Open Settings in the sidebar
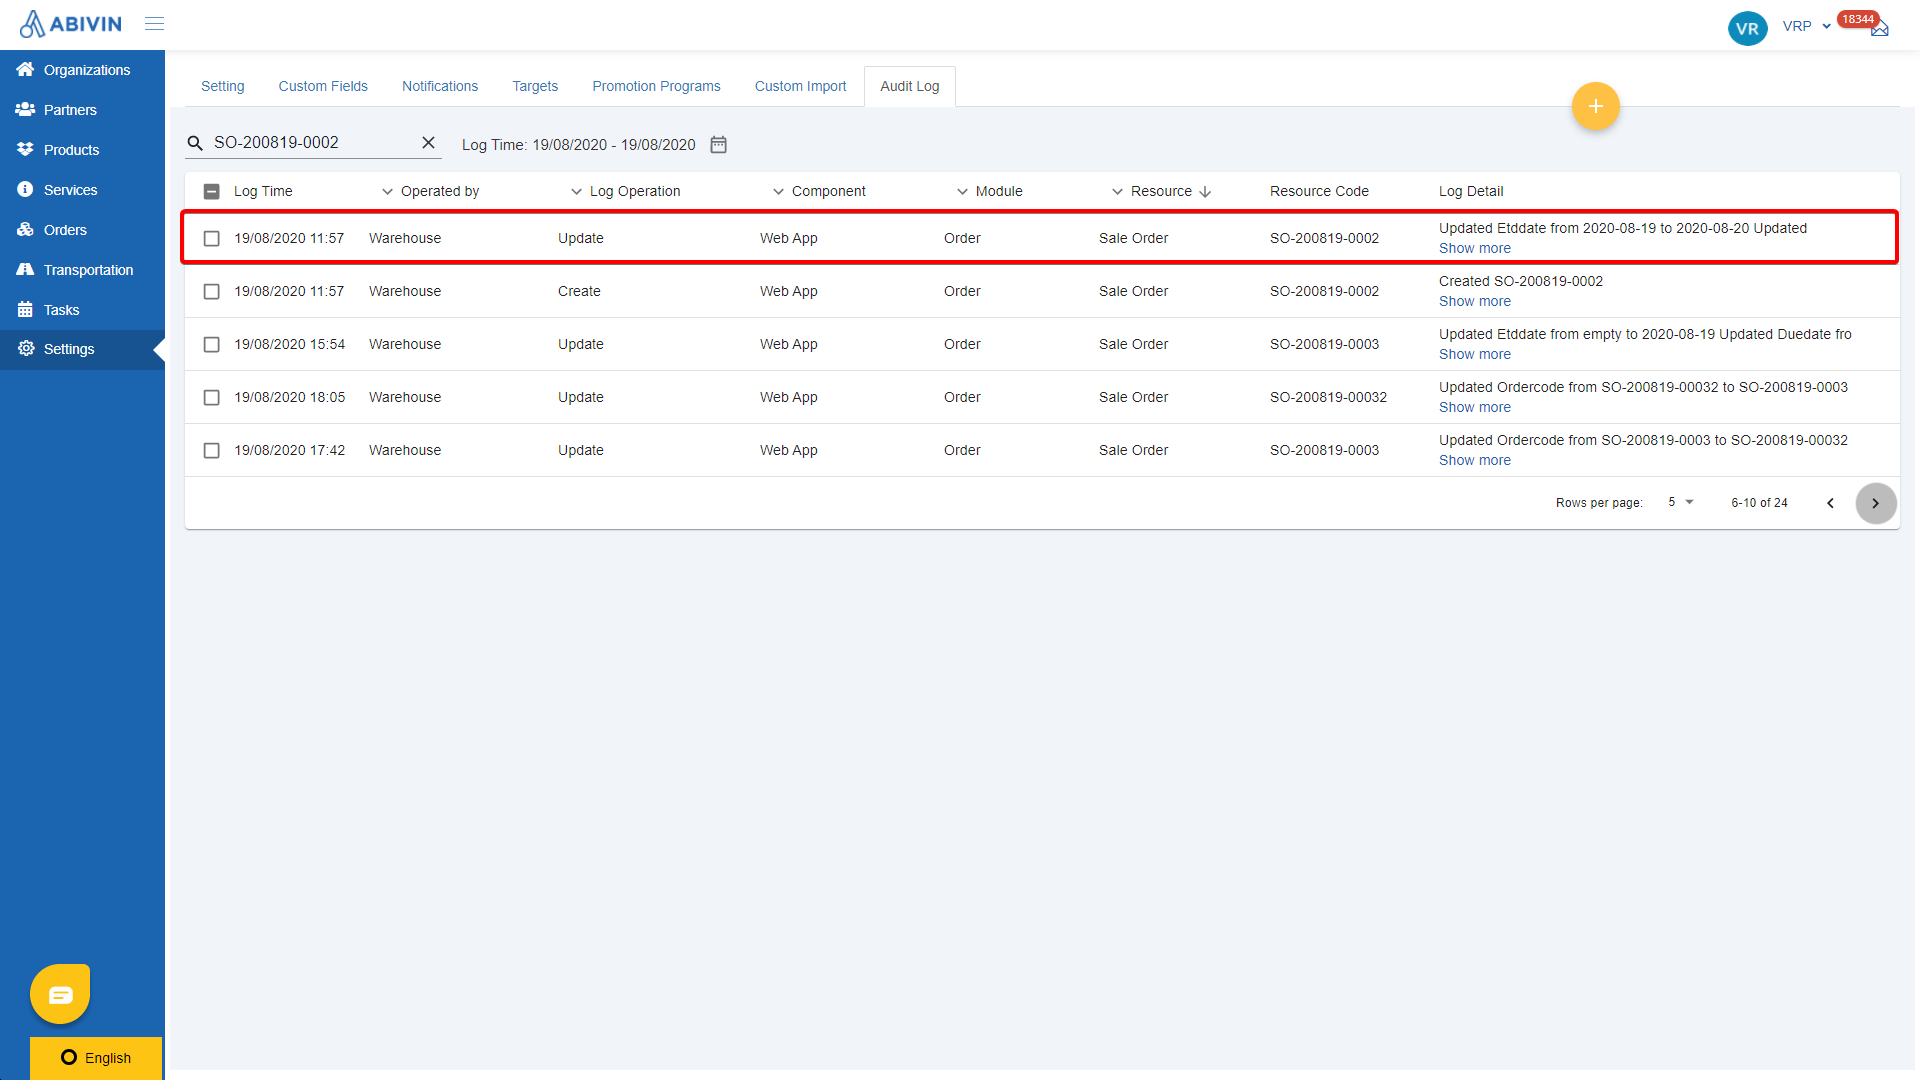Image resolution: width=1920 pixels, height=1080 pixels. click(x=82, y=349)
